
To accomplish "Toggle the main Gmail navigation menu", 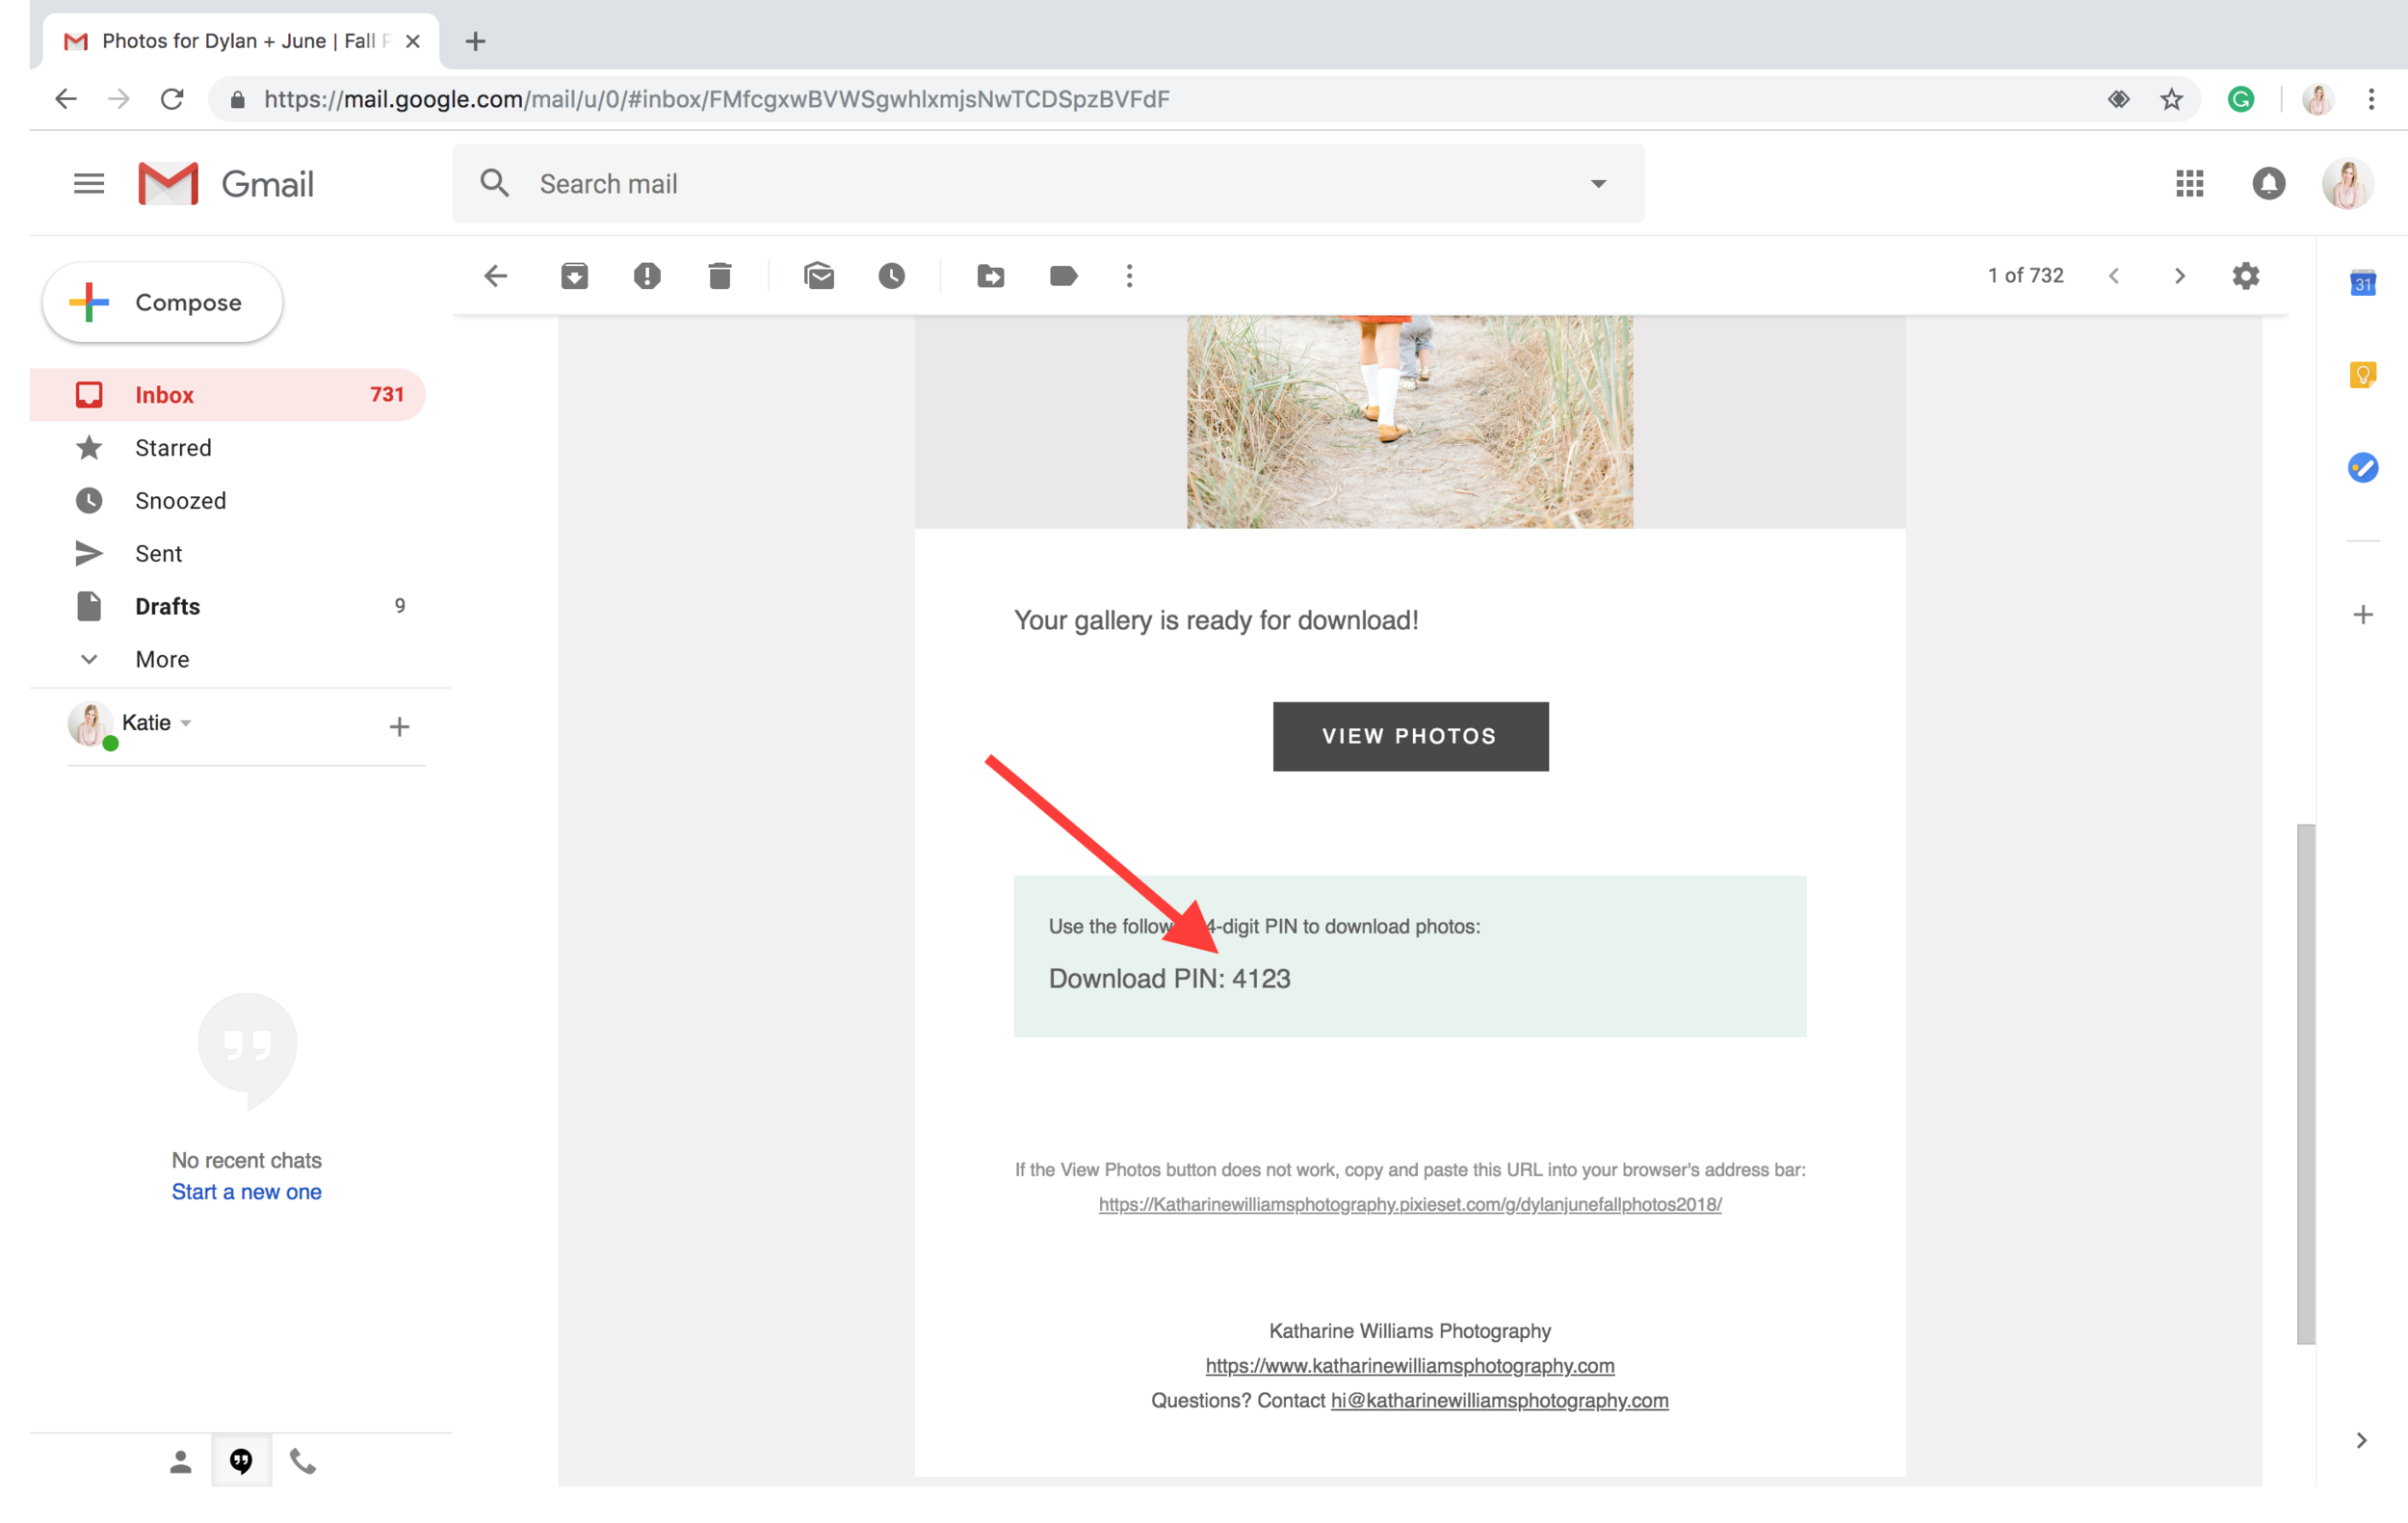I will (x=88, y=182).
